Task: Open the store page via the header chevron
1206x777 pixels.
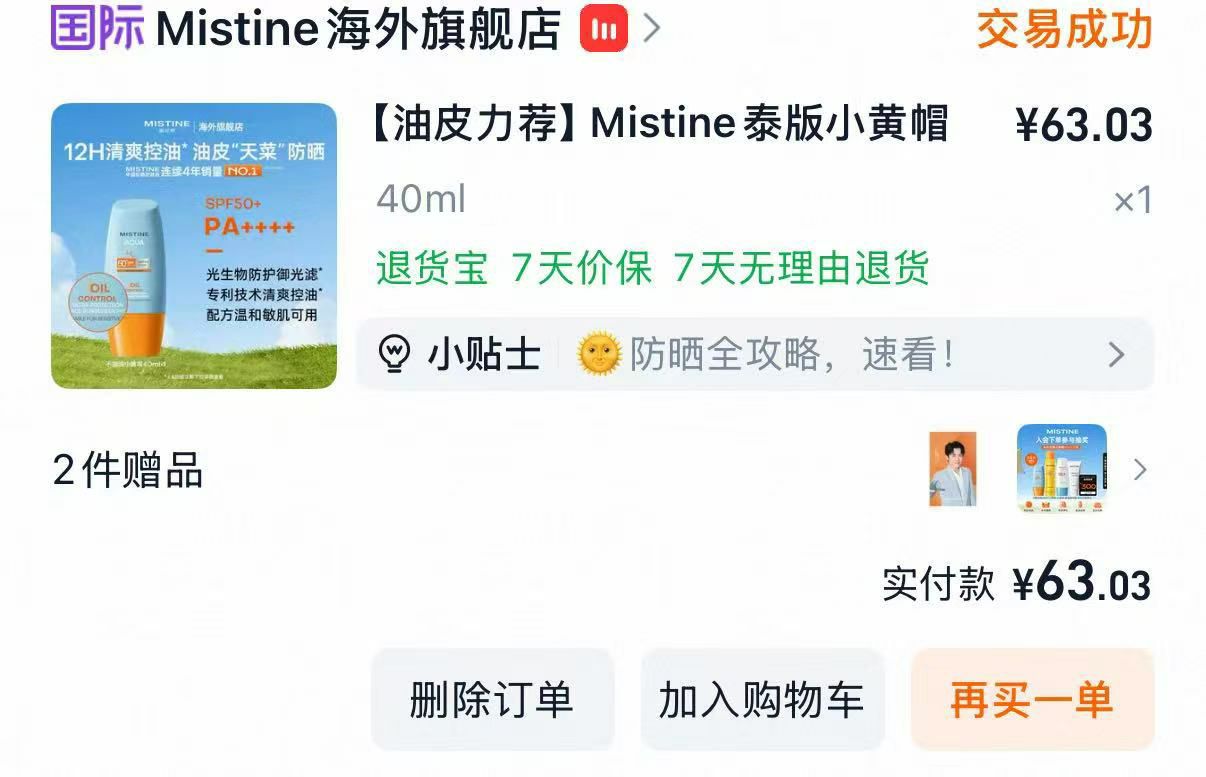Action: (x=652, y=28)
